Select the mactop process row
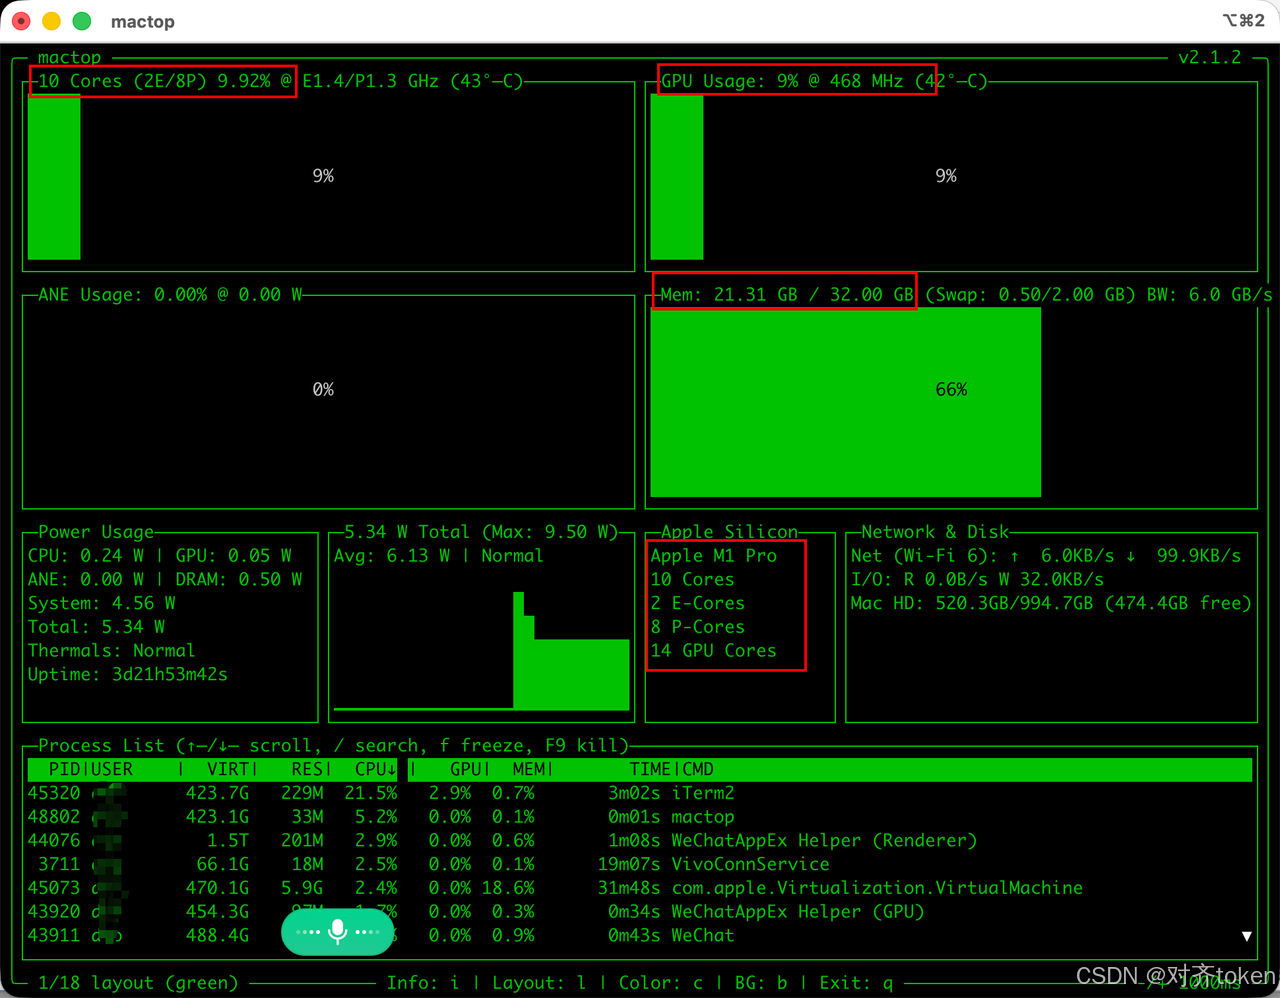 coord(640,817)
